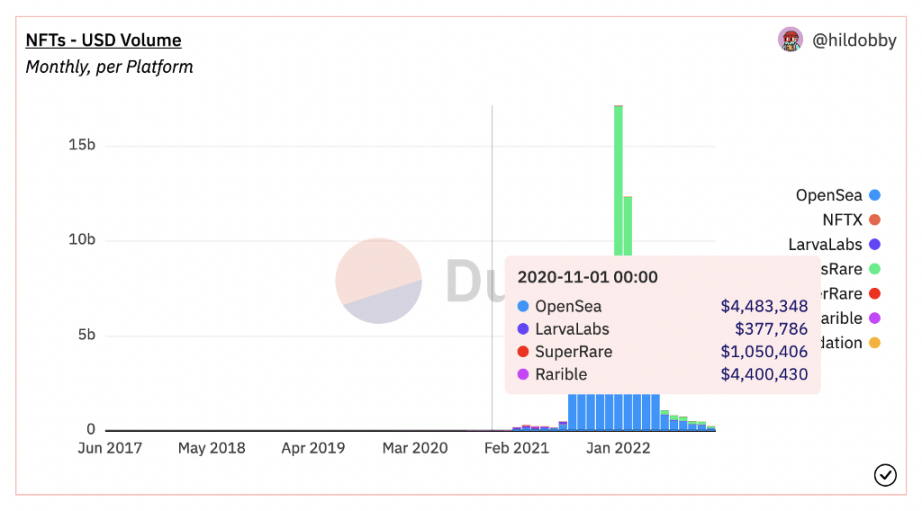Click the red SuperRare legend dot
The image size is (922, 511).
875,293
